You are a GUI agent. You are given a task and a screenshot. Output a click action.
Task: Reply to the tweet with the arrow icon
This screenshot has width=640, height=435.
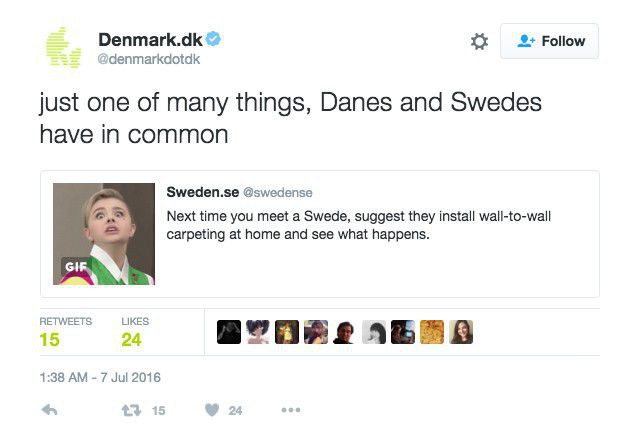(51, 410)
